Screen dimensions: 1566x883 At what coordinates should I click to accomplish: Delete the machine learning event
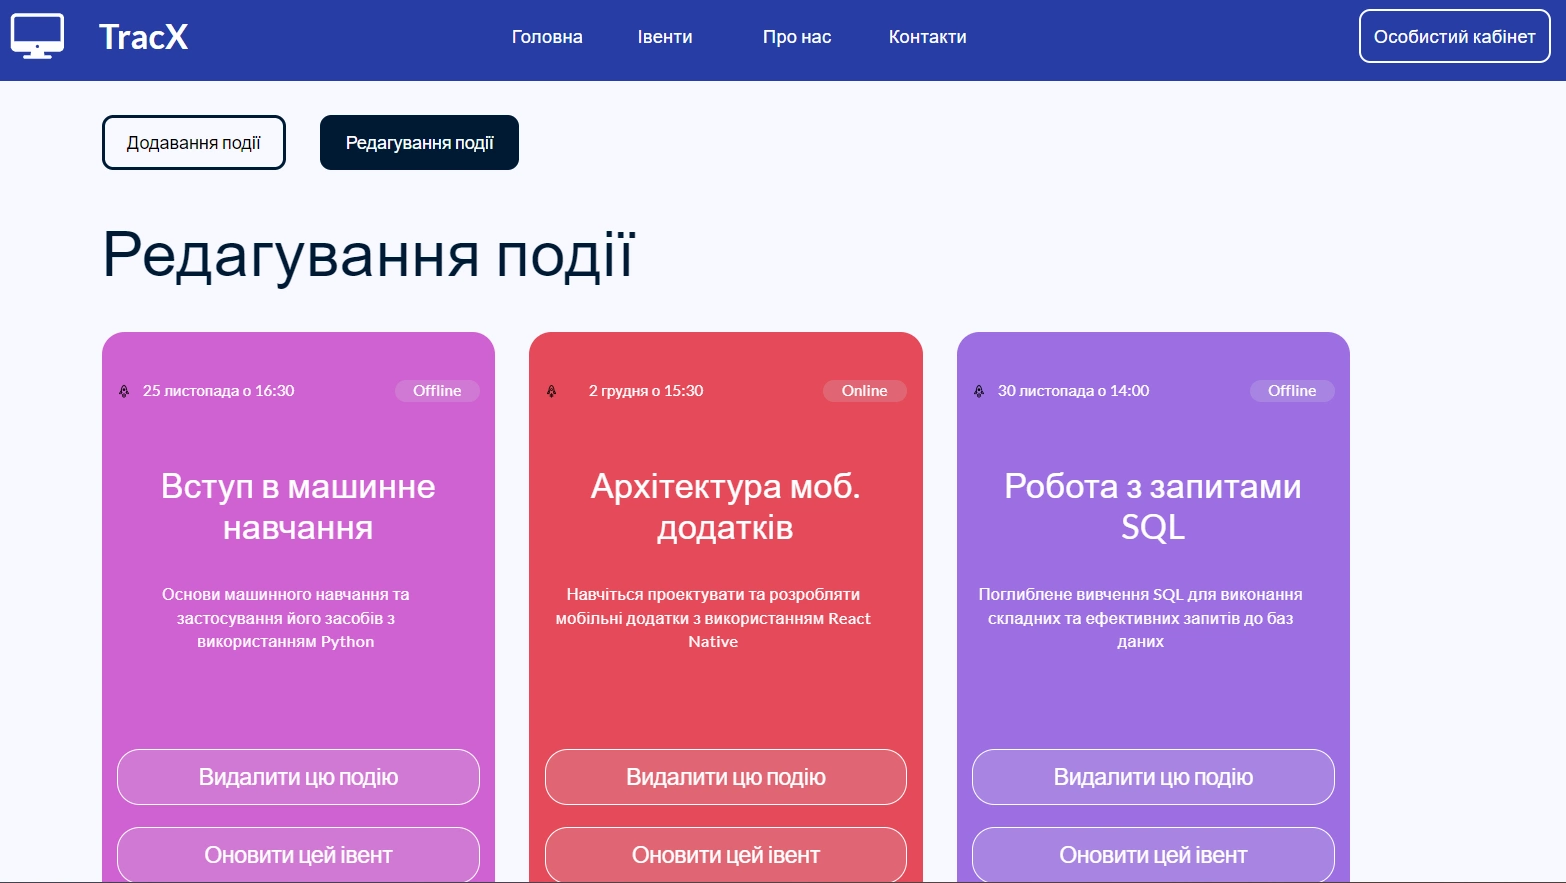point(298,777)
